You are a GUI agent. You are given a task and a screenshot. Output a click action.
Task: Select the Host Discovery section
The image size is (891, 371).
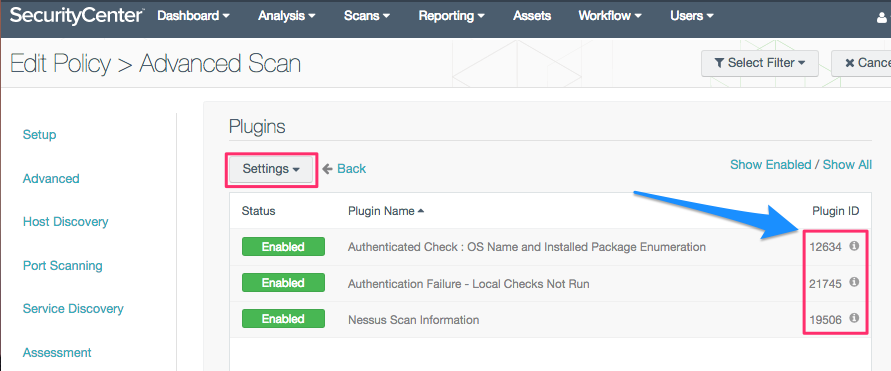click(x=65, y=222)
